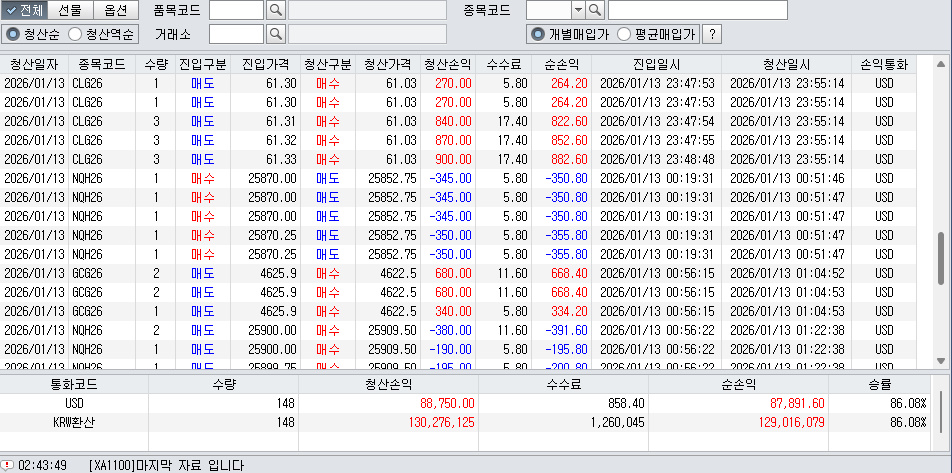
Task: Switch to the 옵션 tab
Action: (115, 11)
